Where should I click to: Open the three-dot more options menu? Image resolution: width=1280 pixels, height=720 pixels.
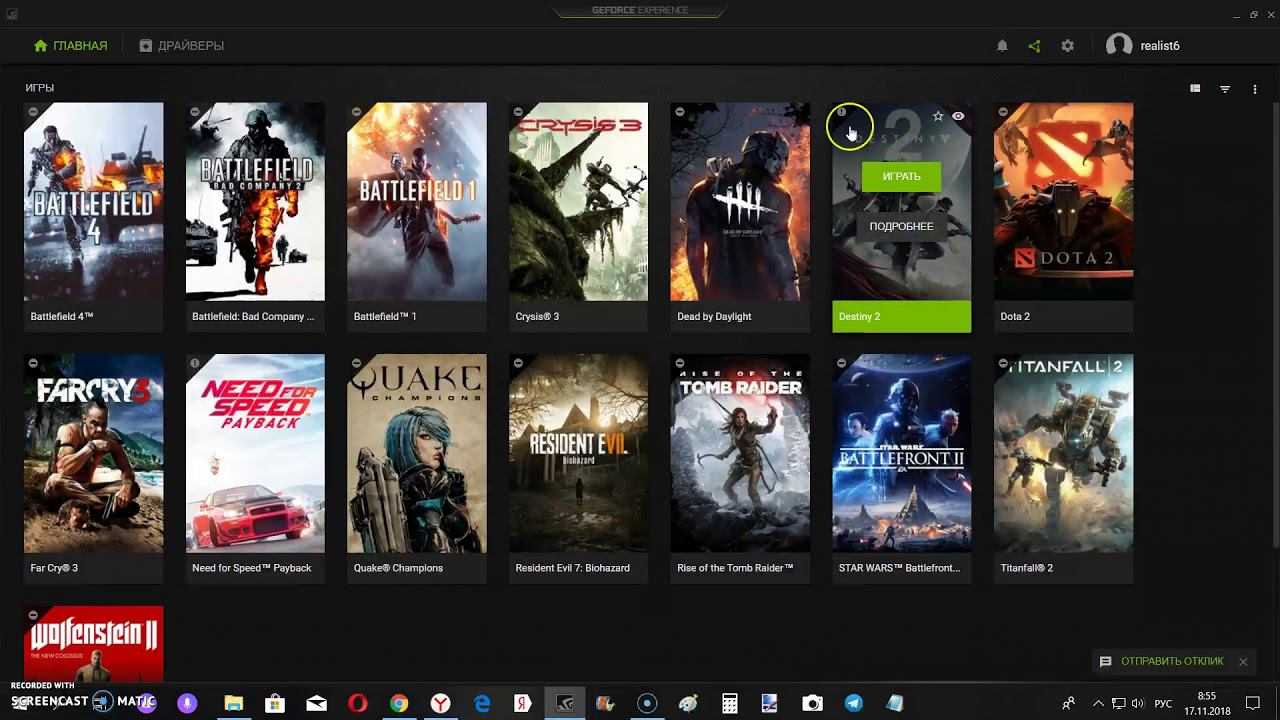click(1255, 89)
